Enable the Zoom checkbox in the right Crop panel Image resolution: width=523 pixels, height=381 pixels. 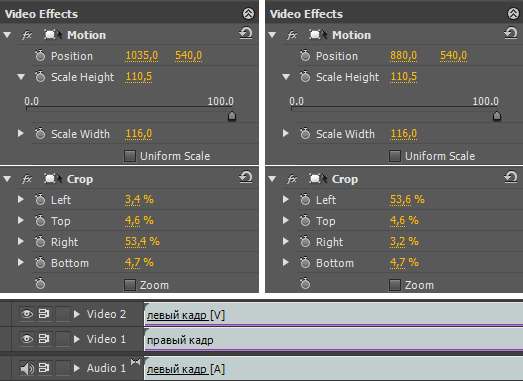tap(395, 285)
